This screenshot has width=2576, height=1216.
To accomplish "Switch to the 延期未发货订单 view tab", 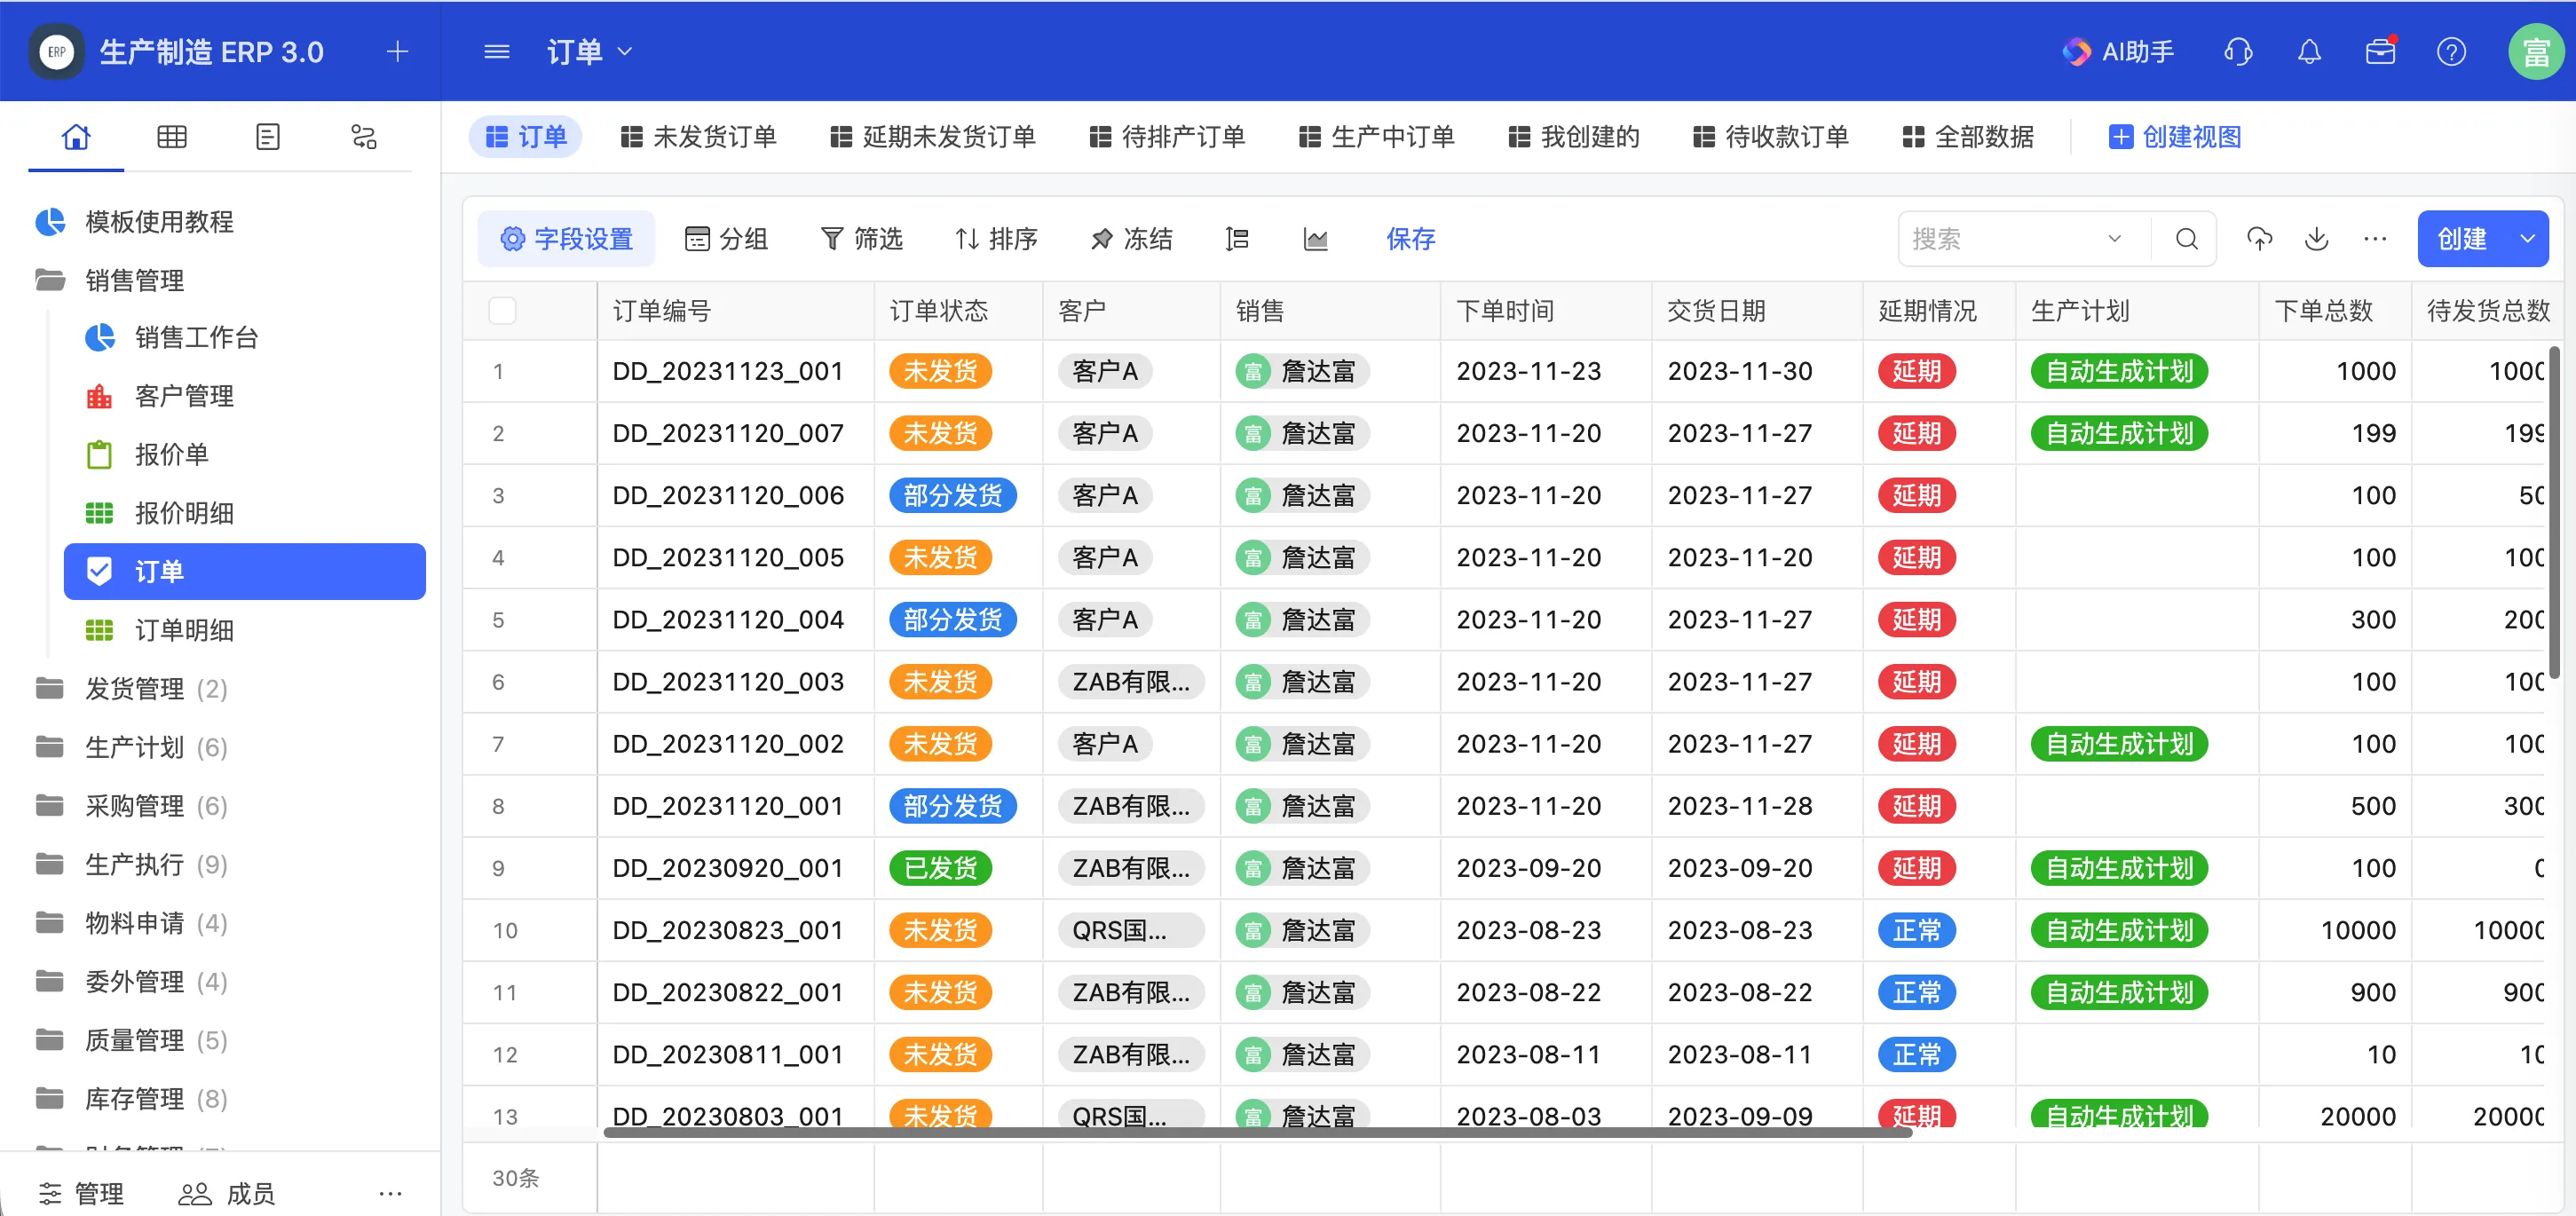I will click(933, 137).
